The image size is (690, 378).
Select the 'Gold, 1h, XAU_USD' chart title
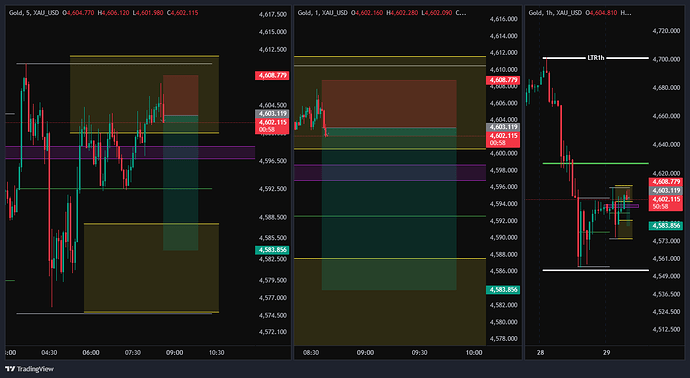click(555, 13)
